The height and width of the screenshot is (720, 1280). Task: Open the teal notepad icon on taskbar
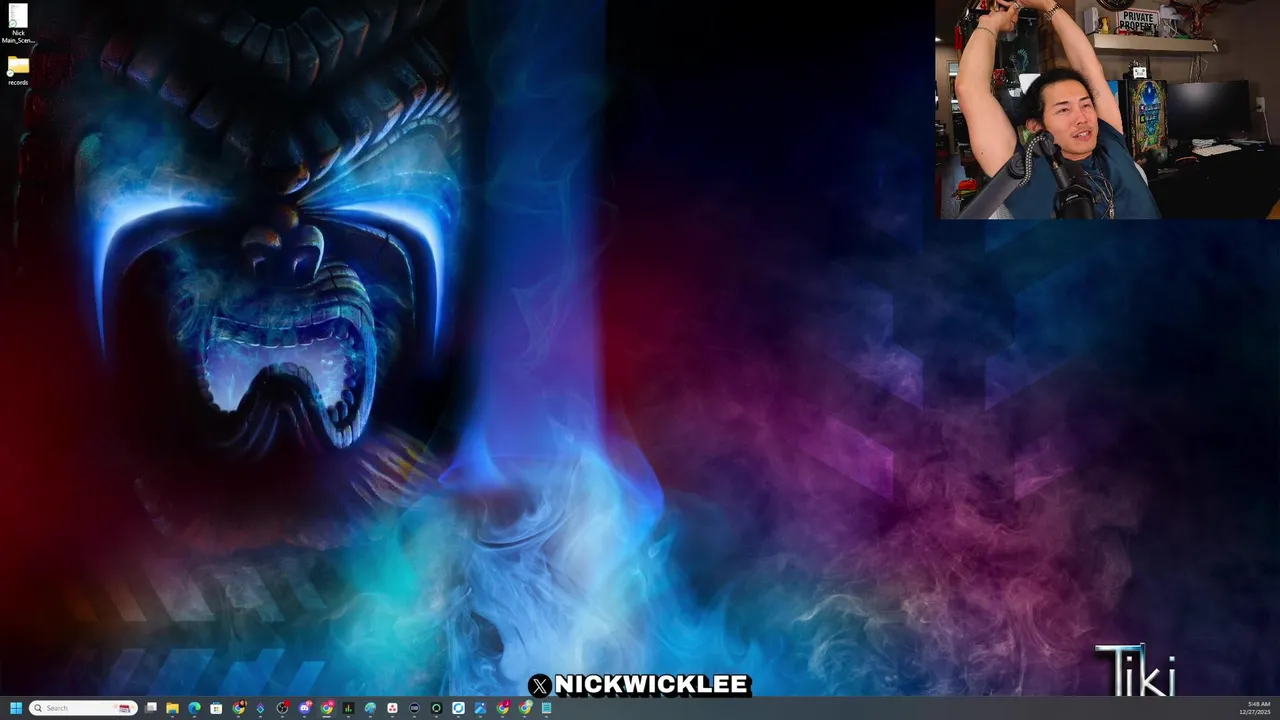546,708
